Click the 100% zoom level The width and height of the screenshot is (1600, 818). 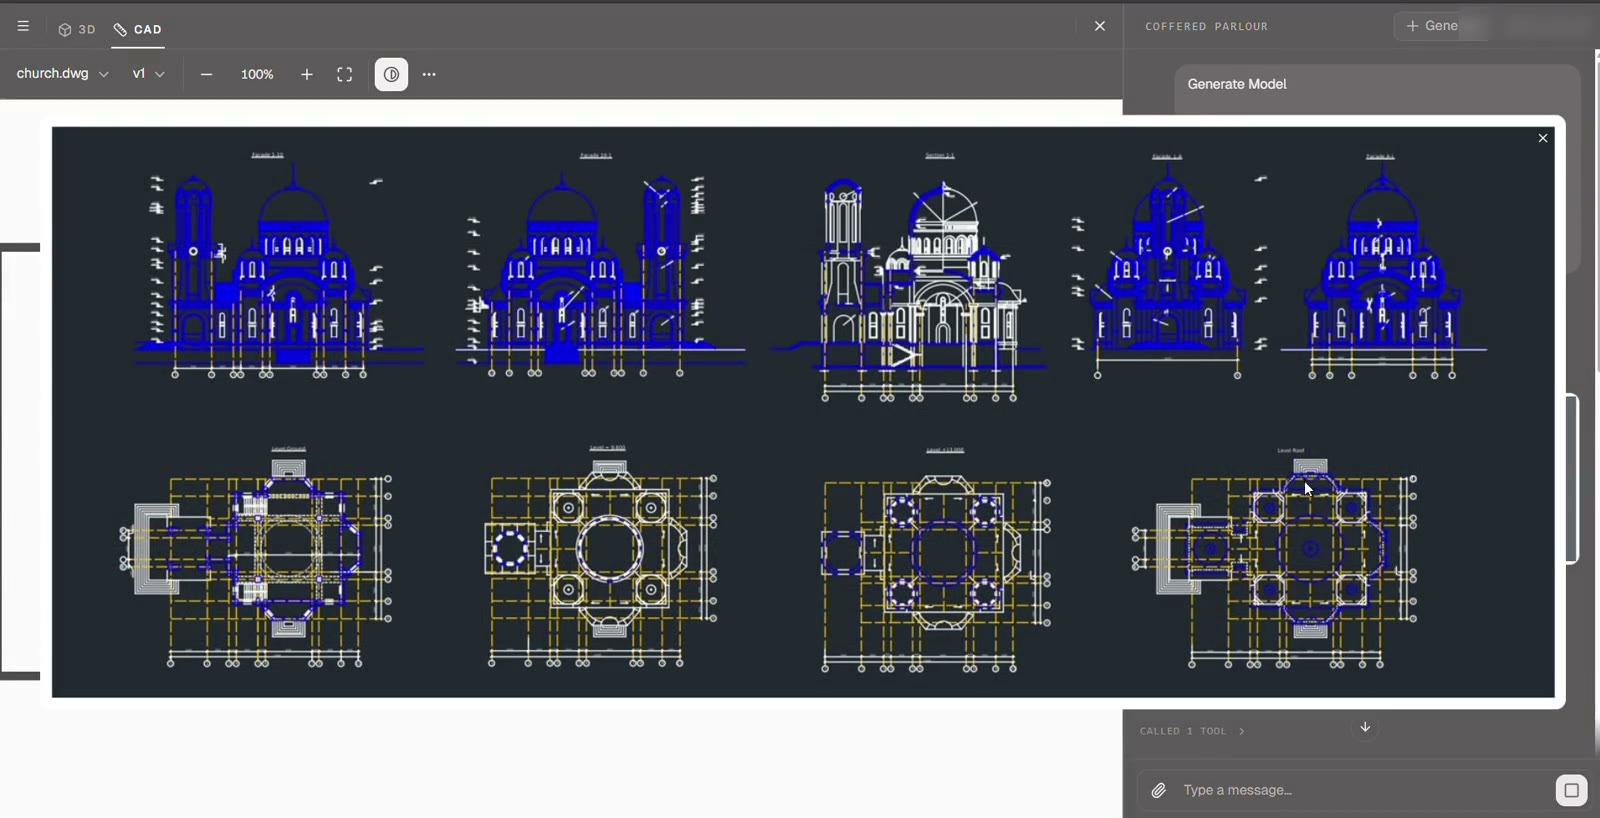click(x=257, y=74)
